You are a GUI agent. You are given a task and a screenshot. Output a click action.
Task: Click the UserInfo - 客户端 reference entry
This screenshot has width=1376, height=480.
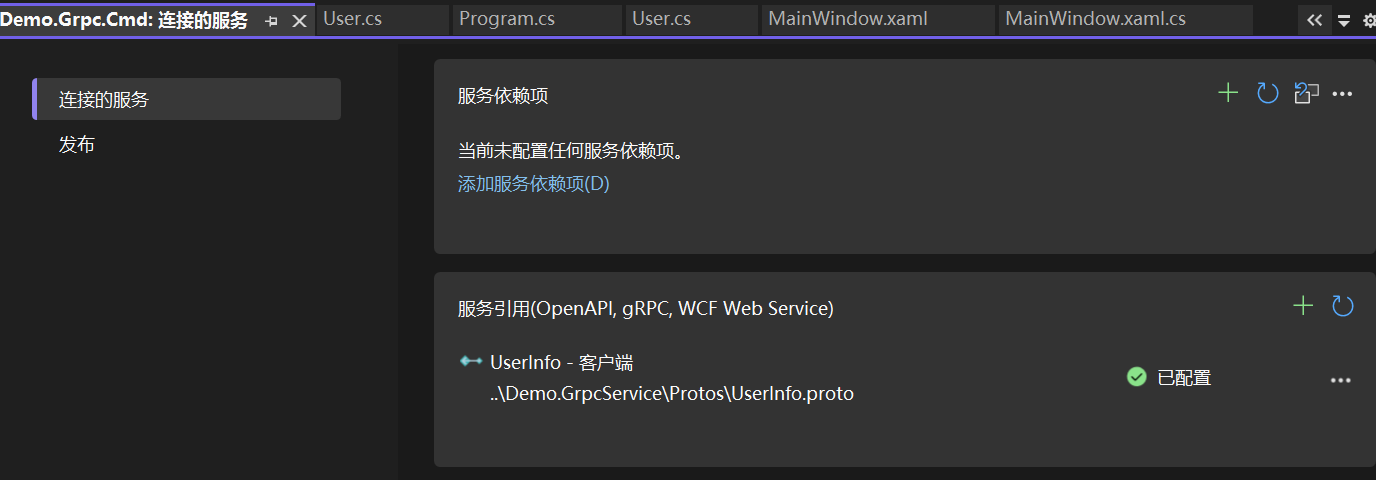point(561,362)
